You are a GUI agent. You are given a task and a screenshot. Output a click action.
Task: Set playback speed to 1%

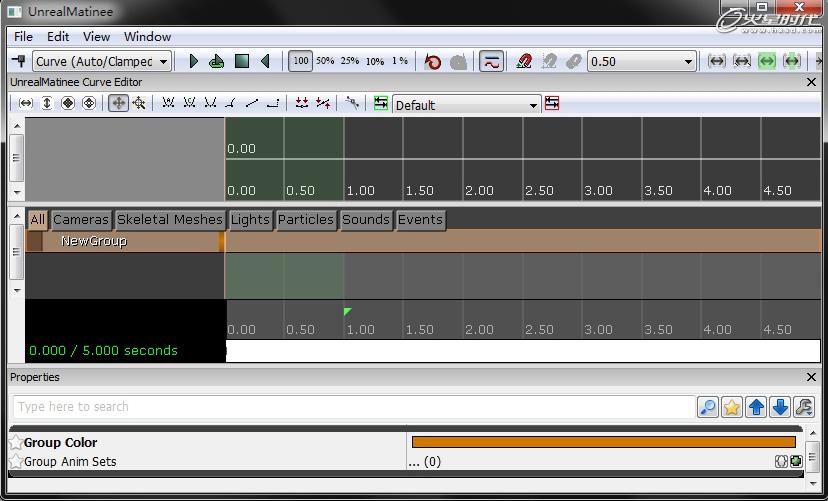pyautogui.click(x=400, y=61)
